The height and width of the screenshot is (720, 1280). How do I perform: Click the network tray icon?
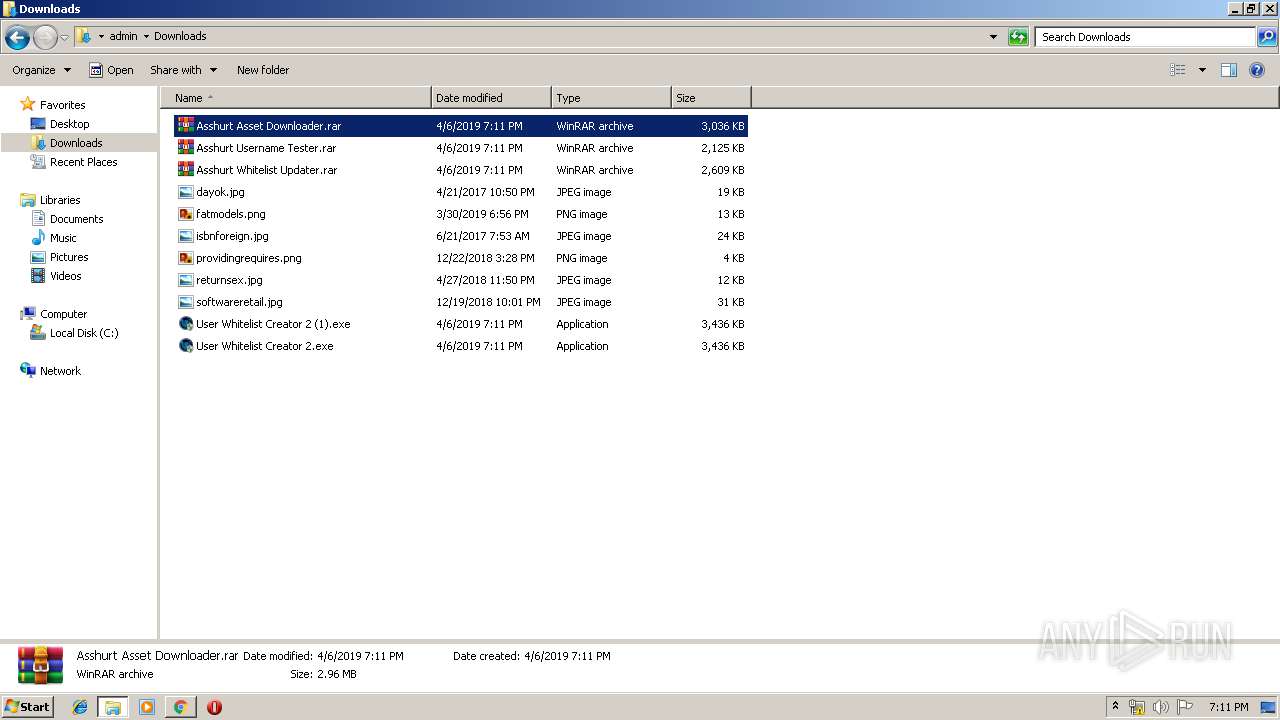(1137, 707)
